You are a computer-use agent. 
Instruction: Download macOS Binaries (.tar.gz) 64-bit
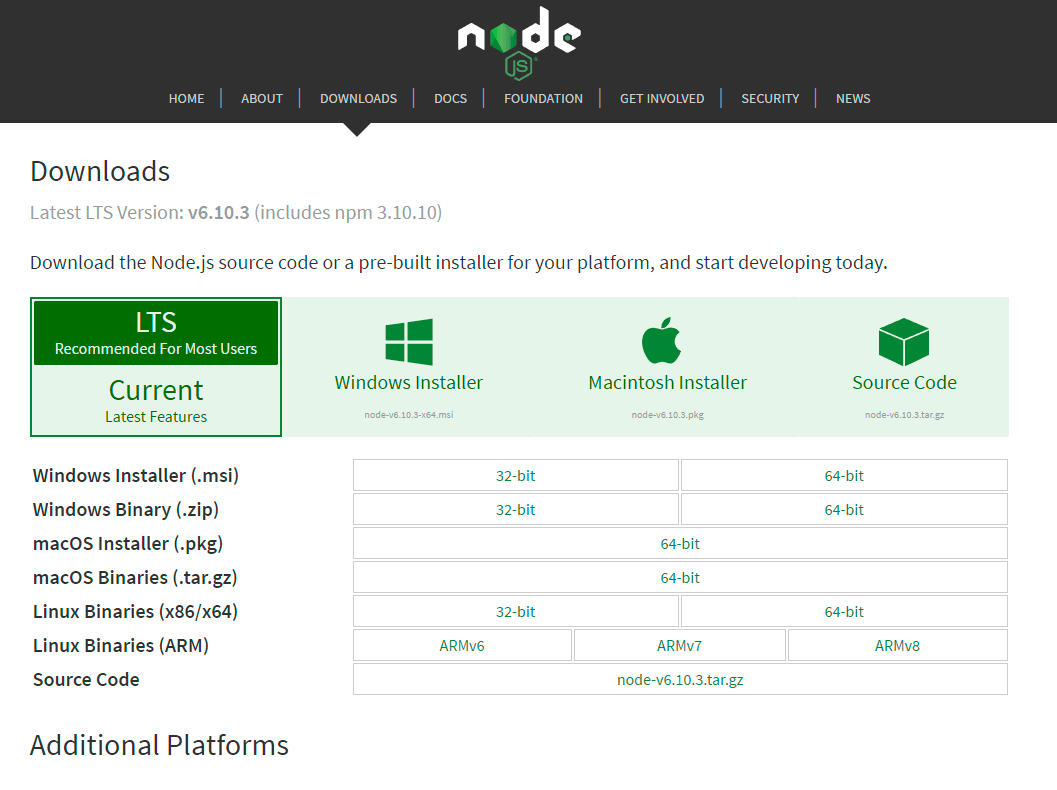pyautogui.click(x=680, y=578)
